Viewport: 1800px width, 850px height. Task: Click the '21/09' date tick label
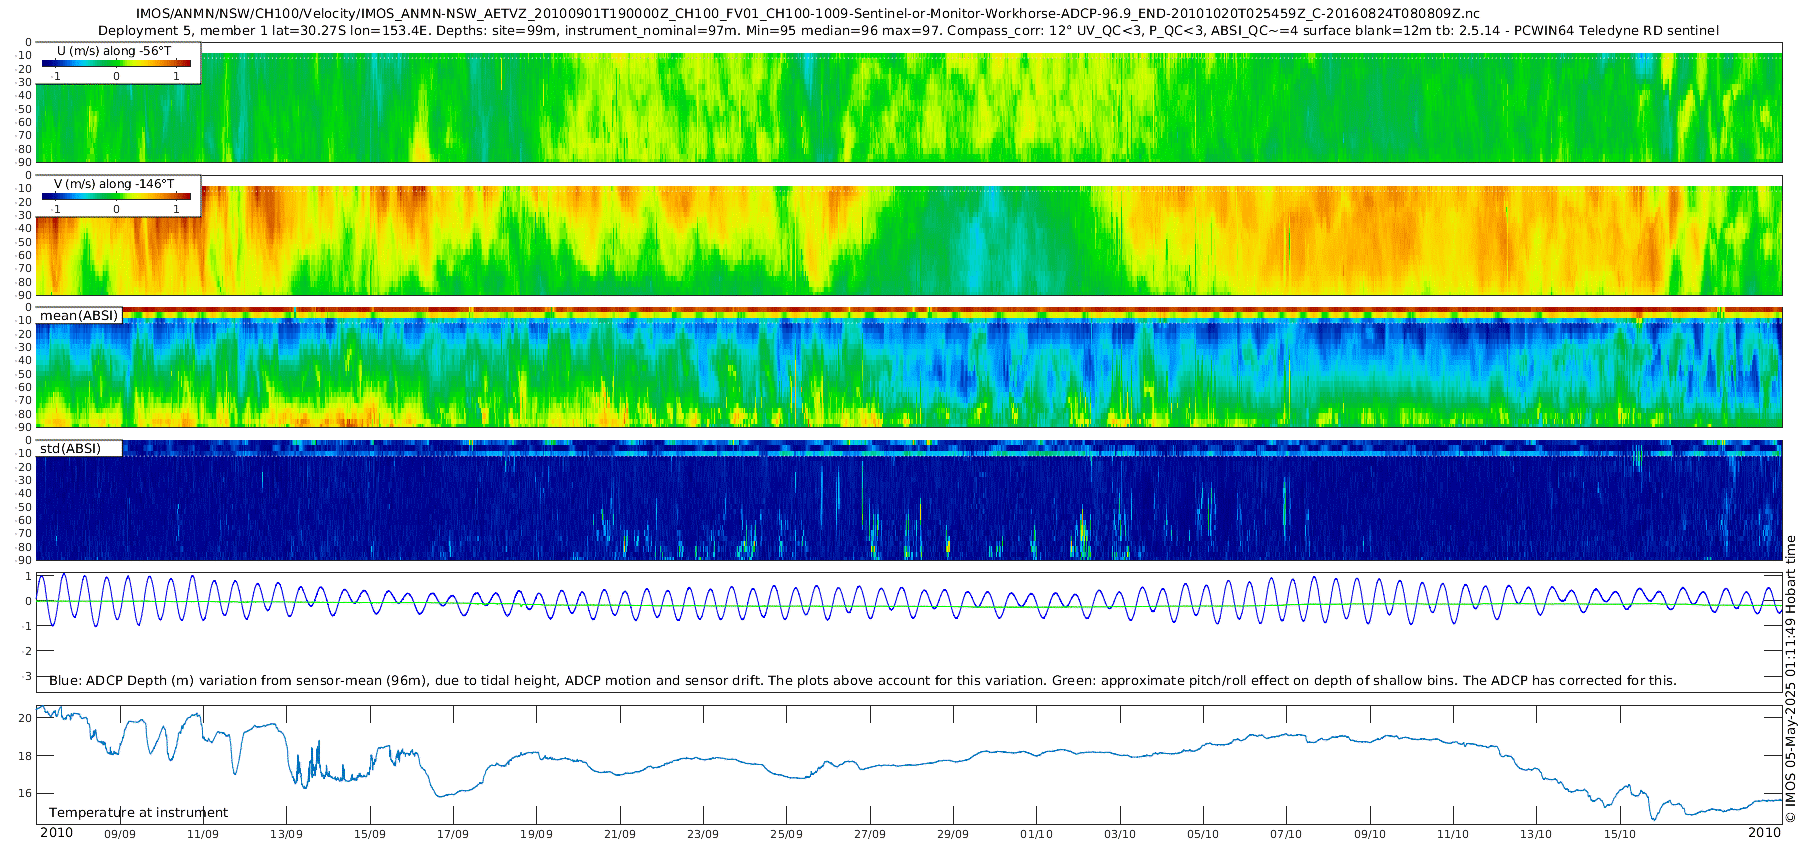tap(620, 834)
